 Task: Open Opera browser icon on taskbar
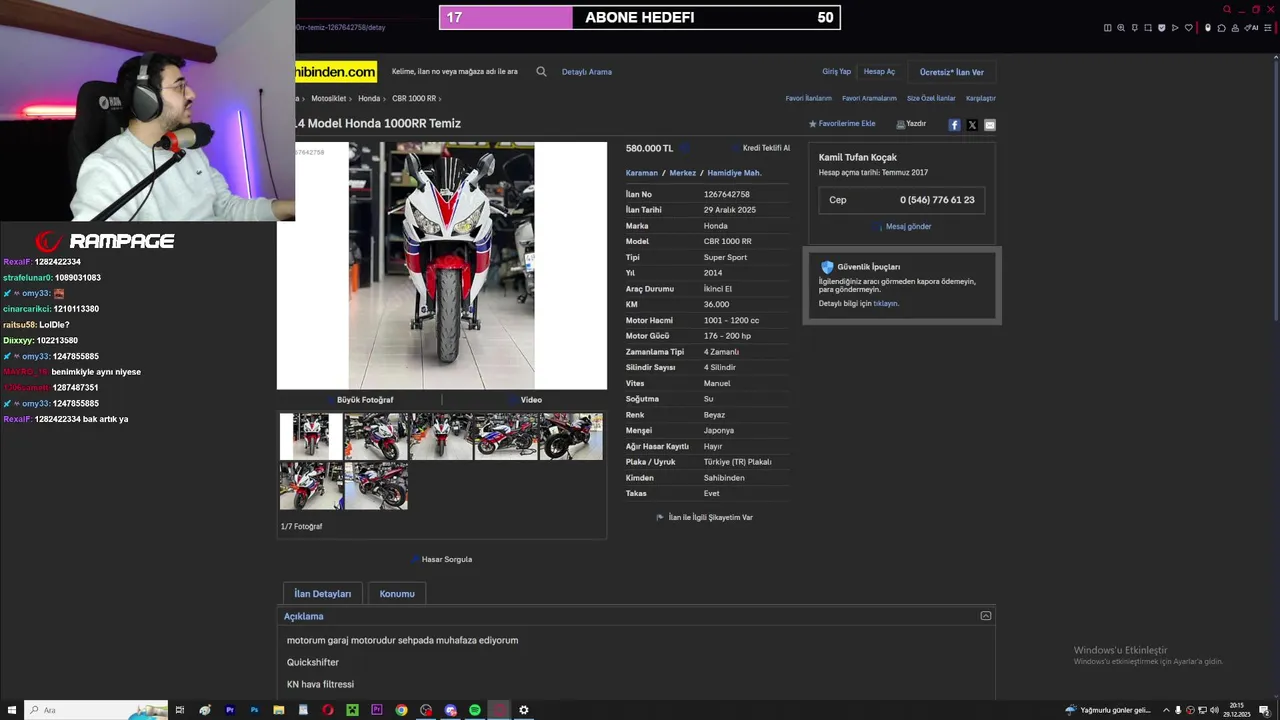(328, 710)
